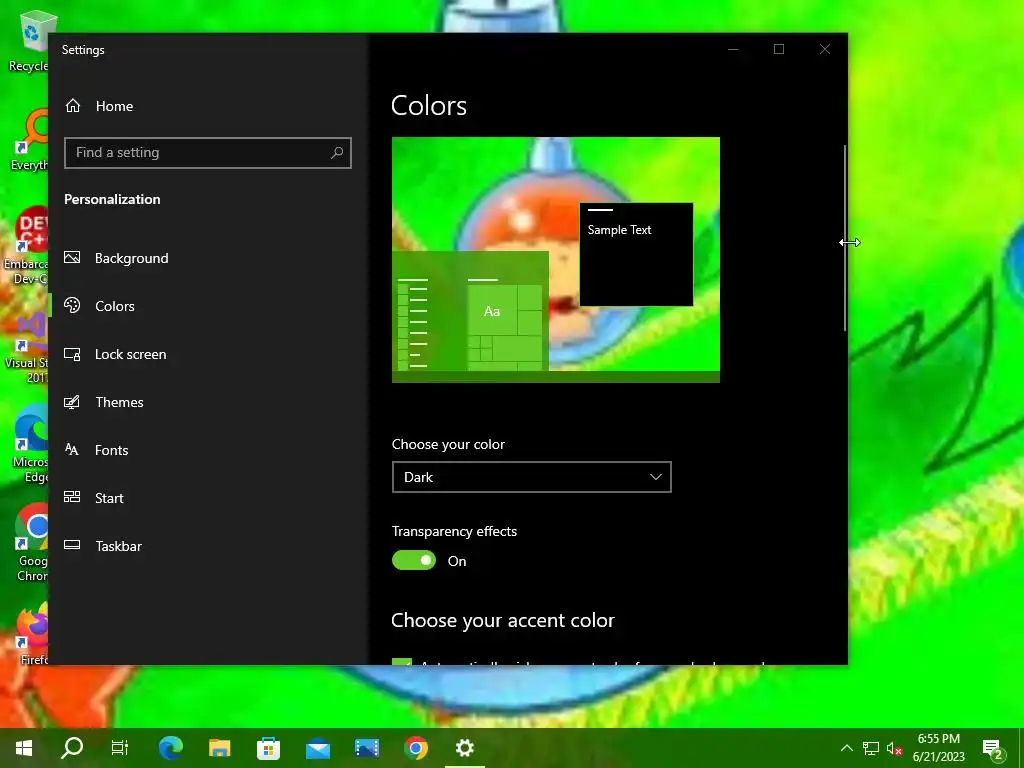This screenshot has width=1024, height=768.
Task: Click the Colors palette icon in sidebar
Action: pos(72,305)
